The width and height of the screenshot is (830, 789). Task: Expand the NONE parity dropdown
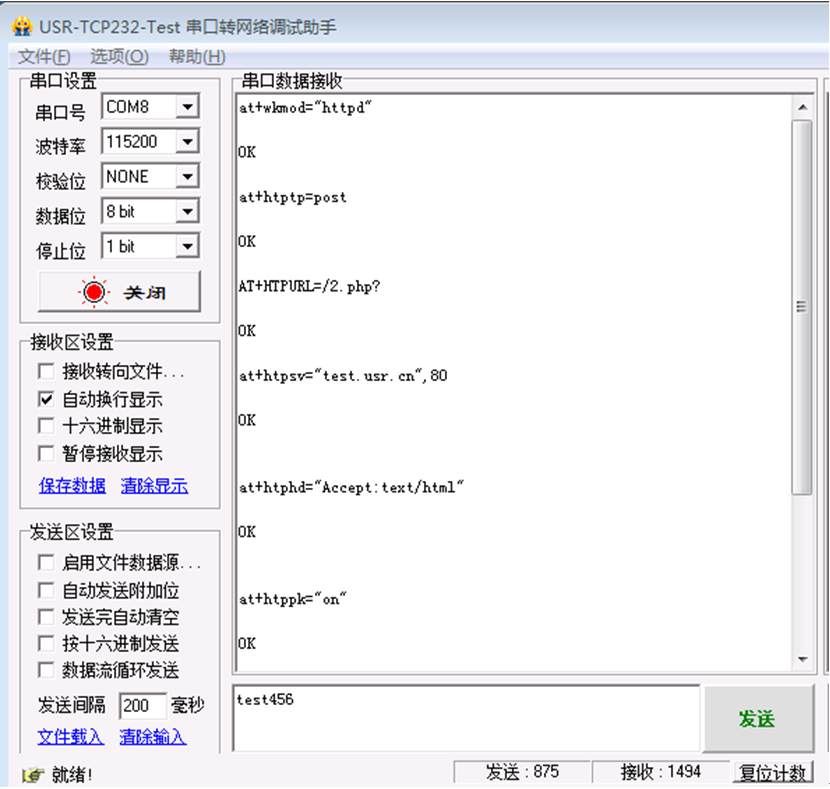[187, 177]
